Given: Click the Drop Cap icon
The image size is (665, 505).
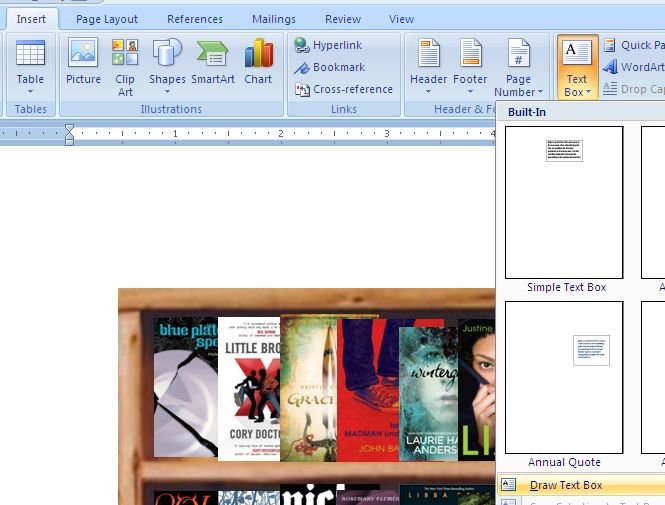Looking at the screenshot, I should (610, 89).
